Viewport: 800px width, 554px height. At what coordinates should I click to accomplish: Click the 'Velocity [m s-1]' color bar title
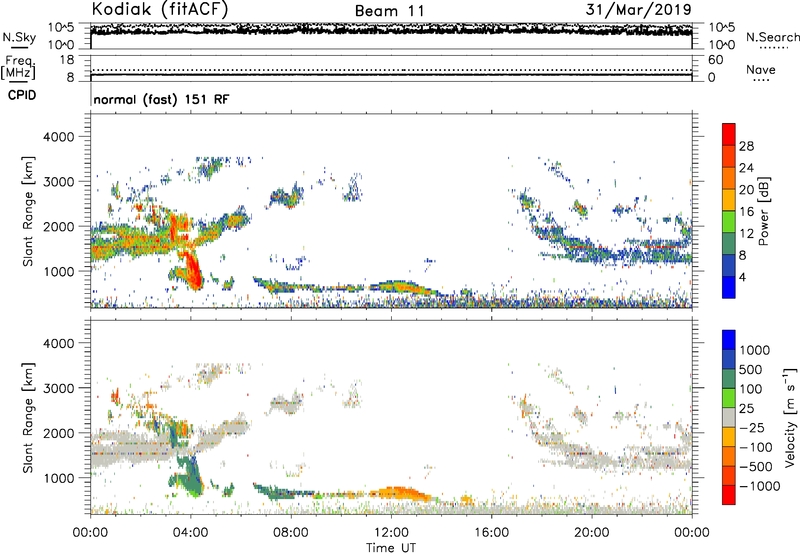[790, 417]
